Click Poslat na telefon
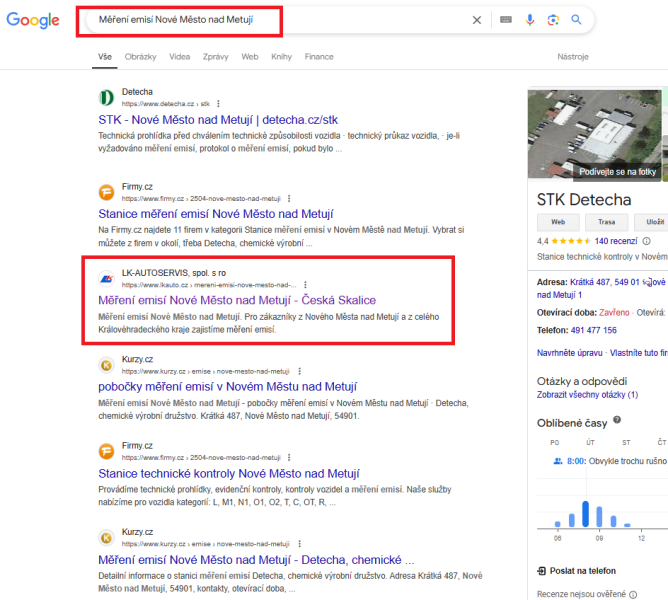Image resolution: width=668 pixels, height=600 pixels. tap(582, 571)
